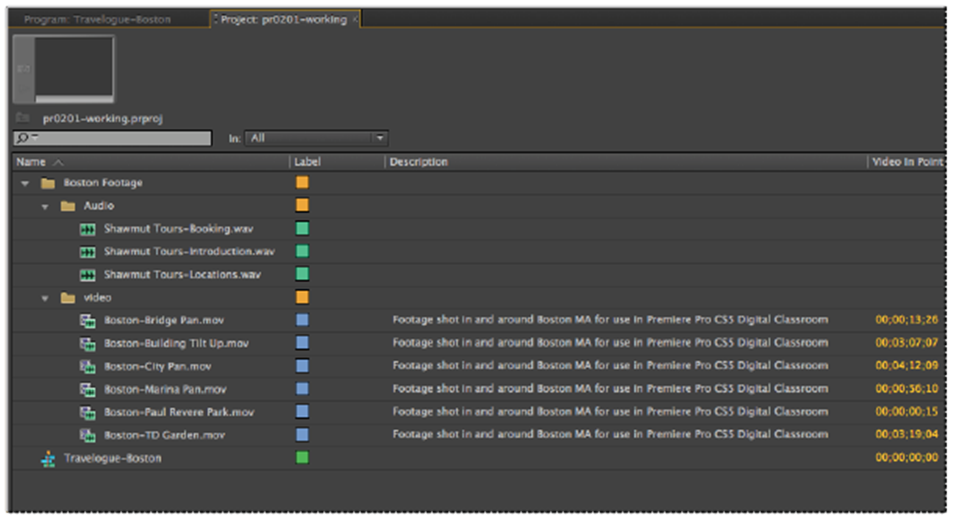Click description text of Boston-Marina Pan.mov
Image resolution: width=953 pixels, height=519 pixels.
point(610,388)
